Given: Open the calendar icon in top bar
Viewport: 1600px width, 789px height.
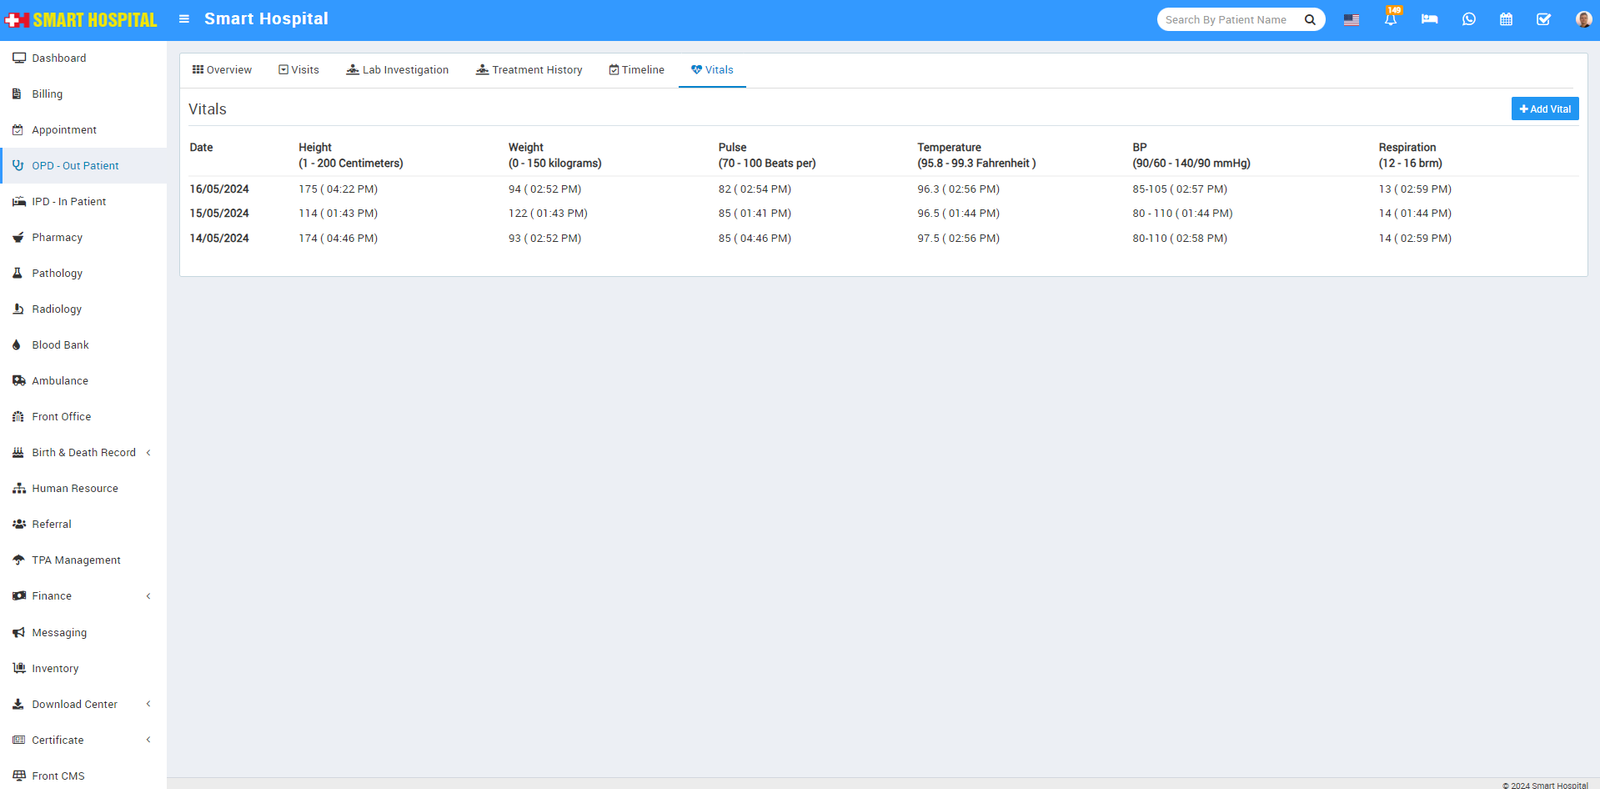Looking at the screenshot, I should tap(1506, 19).
